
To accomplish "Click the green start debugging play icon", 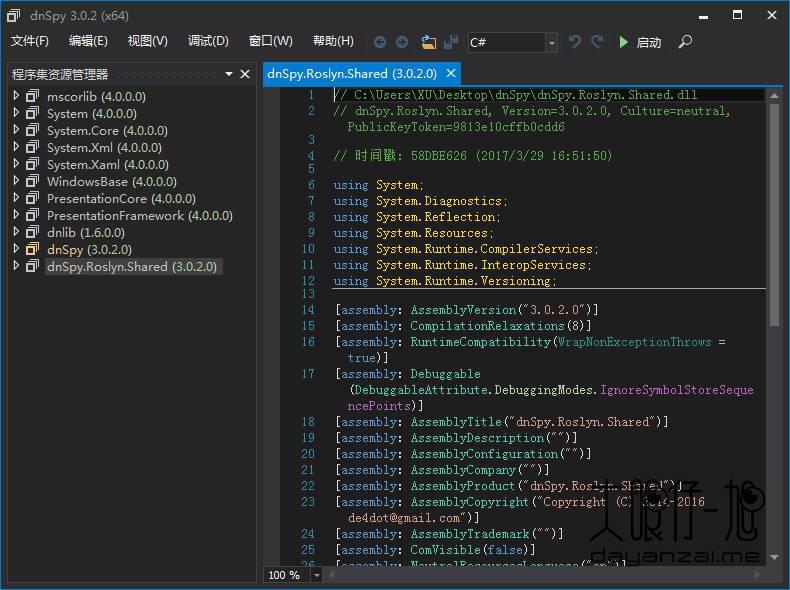I will (623, 42).
